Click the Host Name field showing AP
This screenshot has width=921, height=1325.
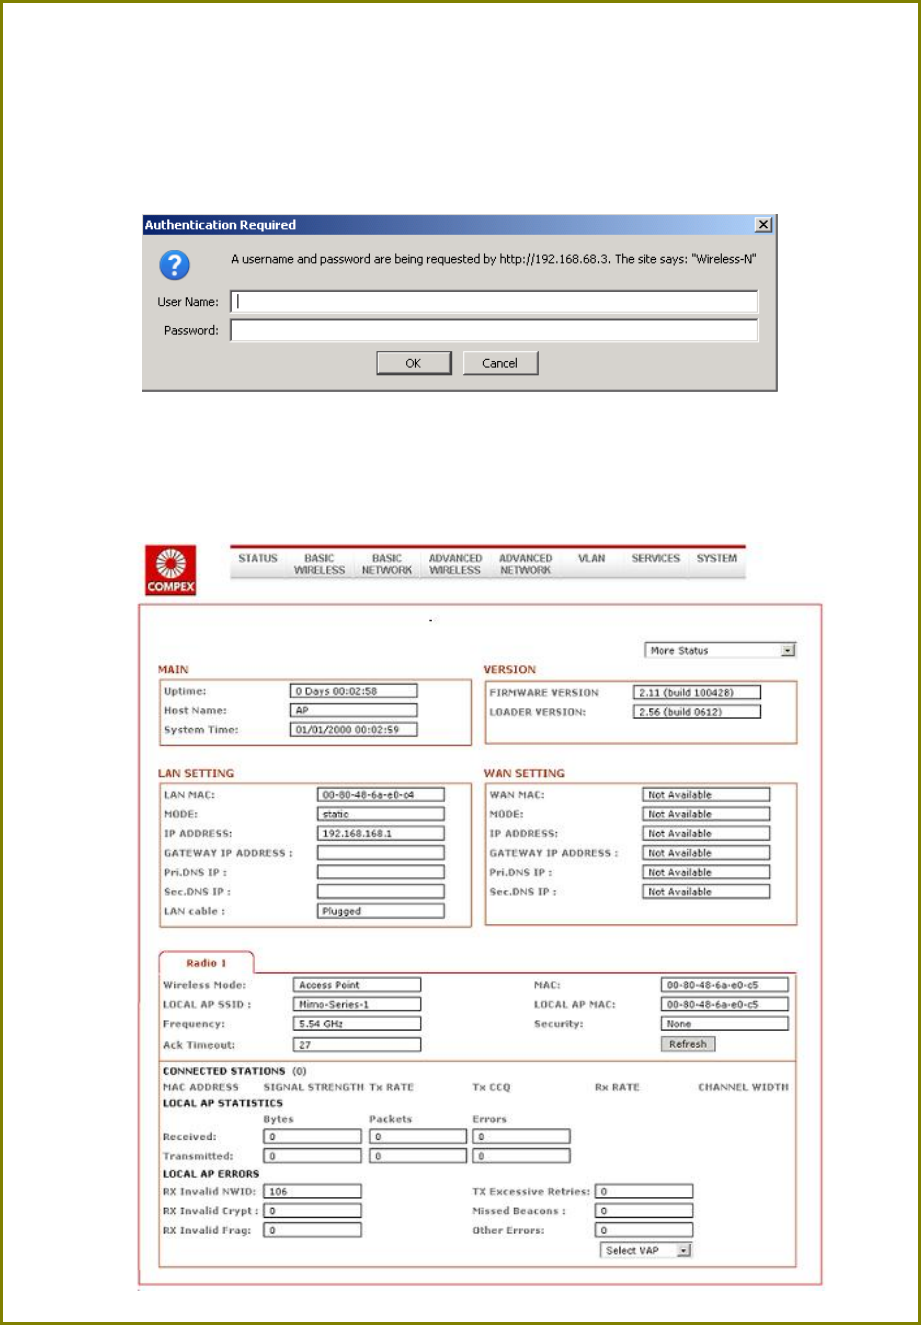pos(354,710)
